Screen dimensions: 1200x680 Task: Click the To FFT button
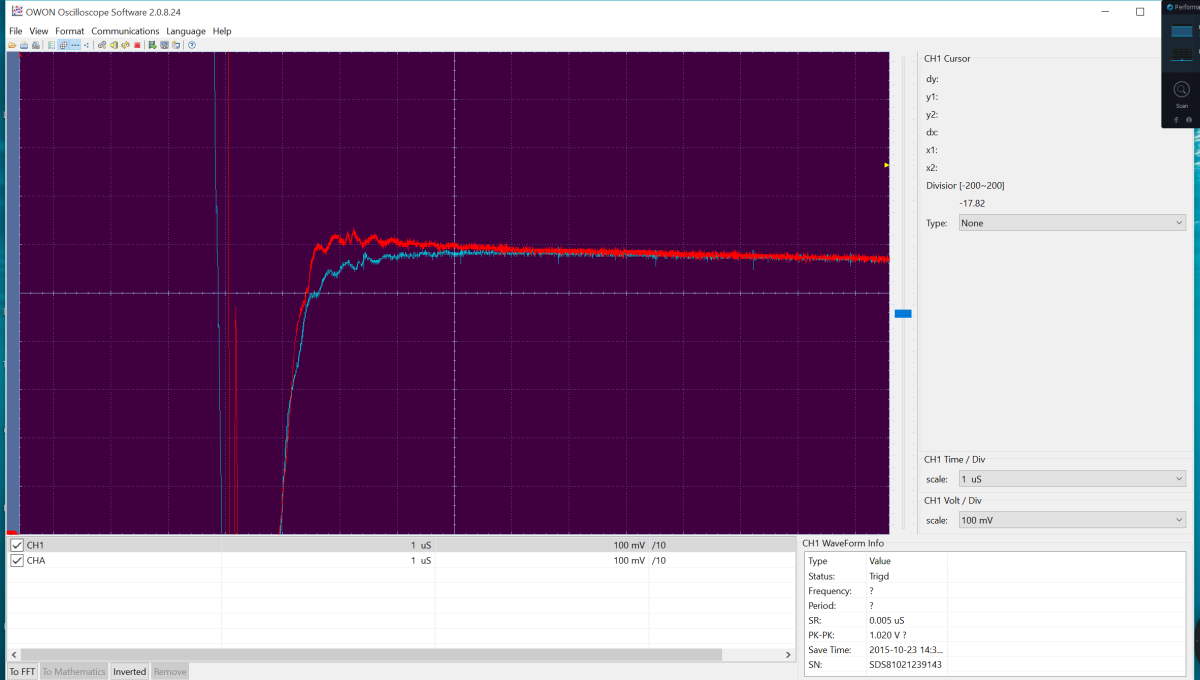pyautogui.click(x=22, y=671)
